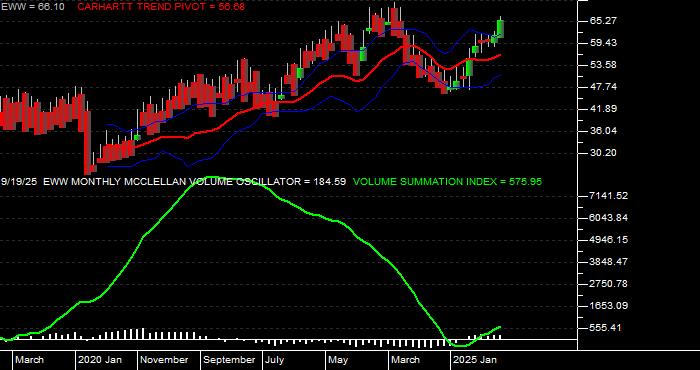The image size is (700, 370).
Task: Click EWW MONTHLY MCCLELLAN VOLUME OSCILLATOR = 184.59 label
Action: tap(195, 182)
